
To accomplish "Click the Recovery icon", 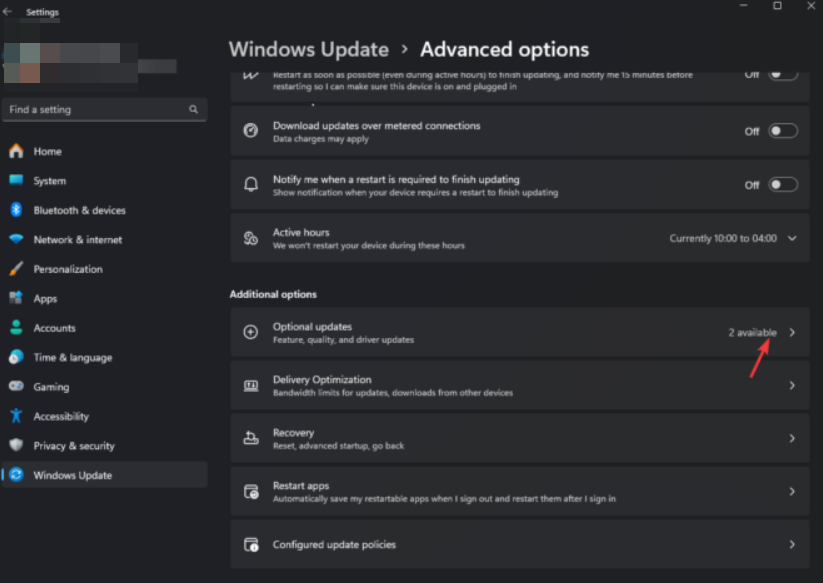I will pyautogui.click(x=251, y=438).
